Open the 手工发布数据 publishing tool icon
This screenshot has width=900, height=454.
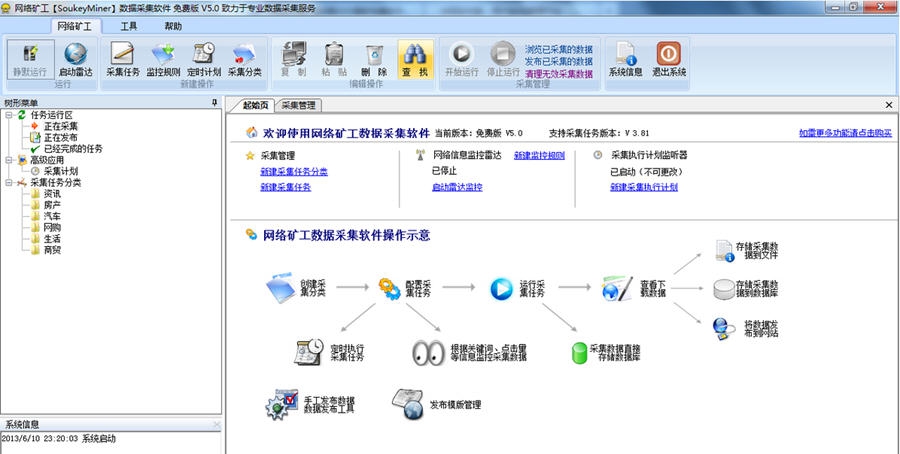pos(282,405)
